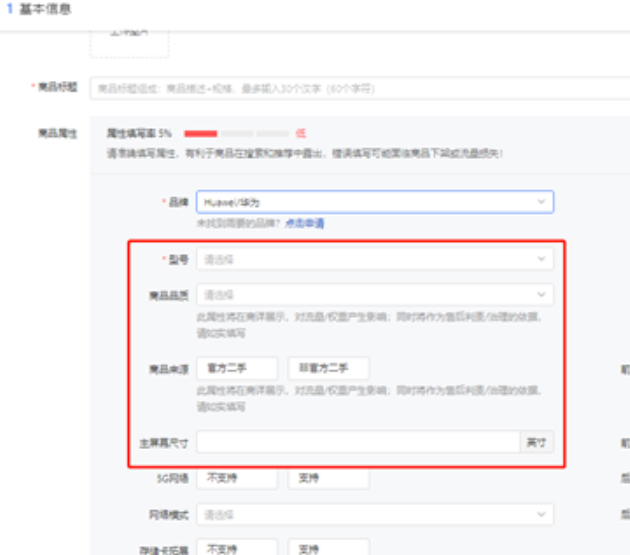Open the 品牌 dropdown showing Huawei/华为
630x555 pixels.
375,202
